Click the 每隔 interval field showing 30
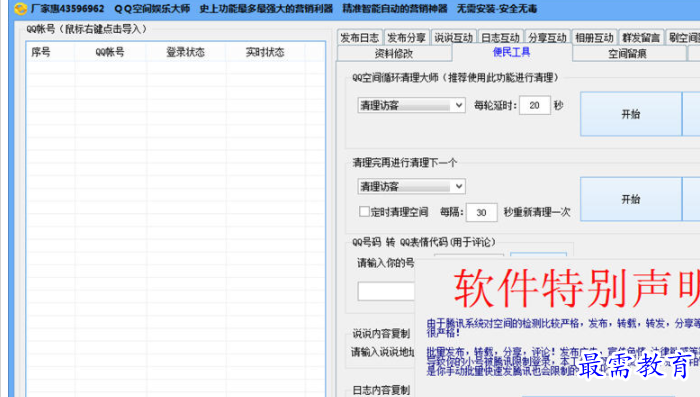 pos(481,212)
